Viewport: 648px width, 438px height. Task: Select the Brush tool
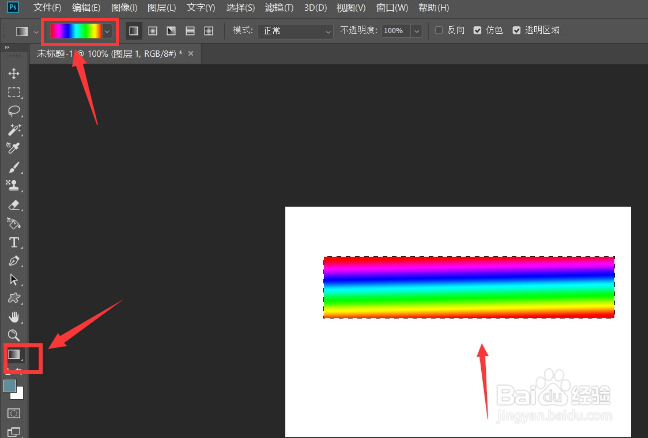(x=14, y=167)
